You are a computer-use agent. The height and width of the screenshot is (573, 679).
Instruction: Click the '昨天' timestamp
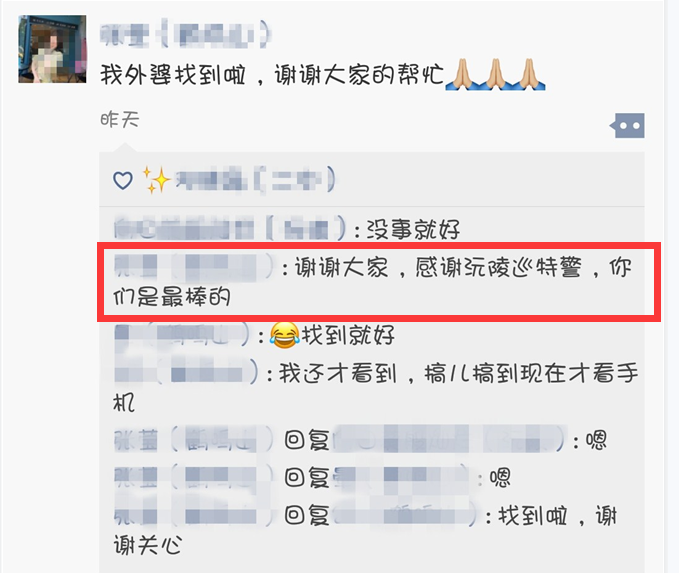[x=120, y=119]
